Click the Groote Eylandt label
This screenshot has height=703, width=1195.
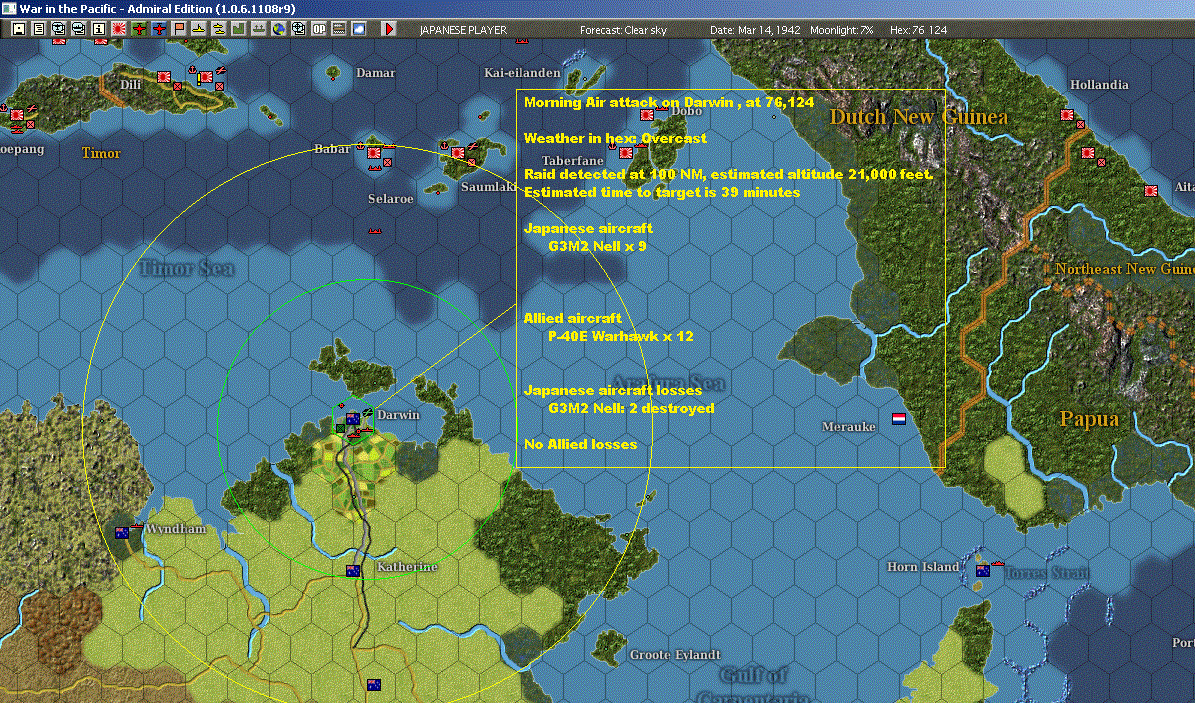(675, 654)
